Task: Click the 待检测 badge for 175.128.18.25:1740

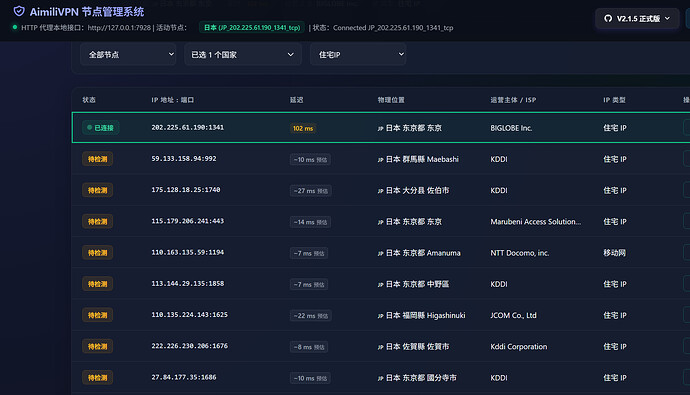Action: click(x=97, y=190)
